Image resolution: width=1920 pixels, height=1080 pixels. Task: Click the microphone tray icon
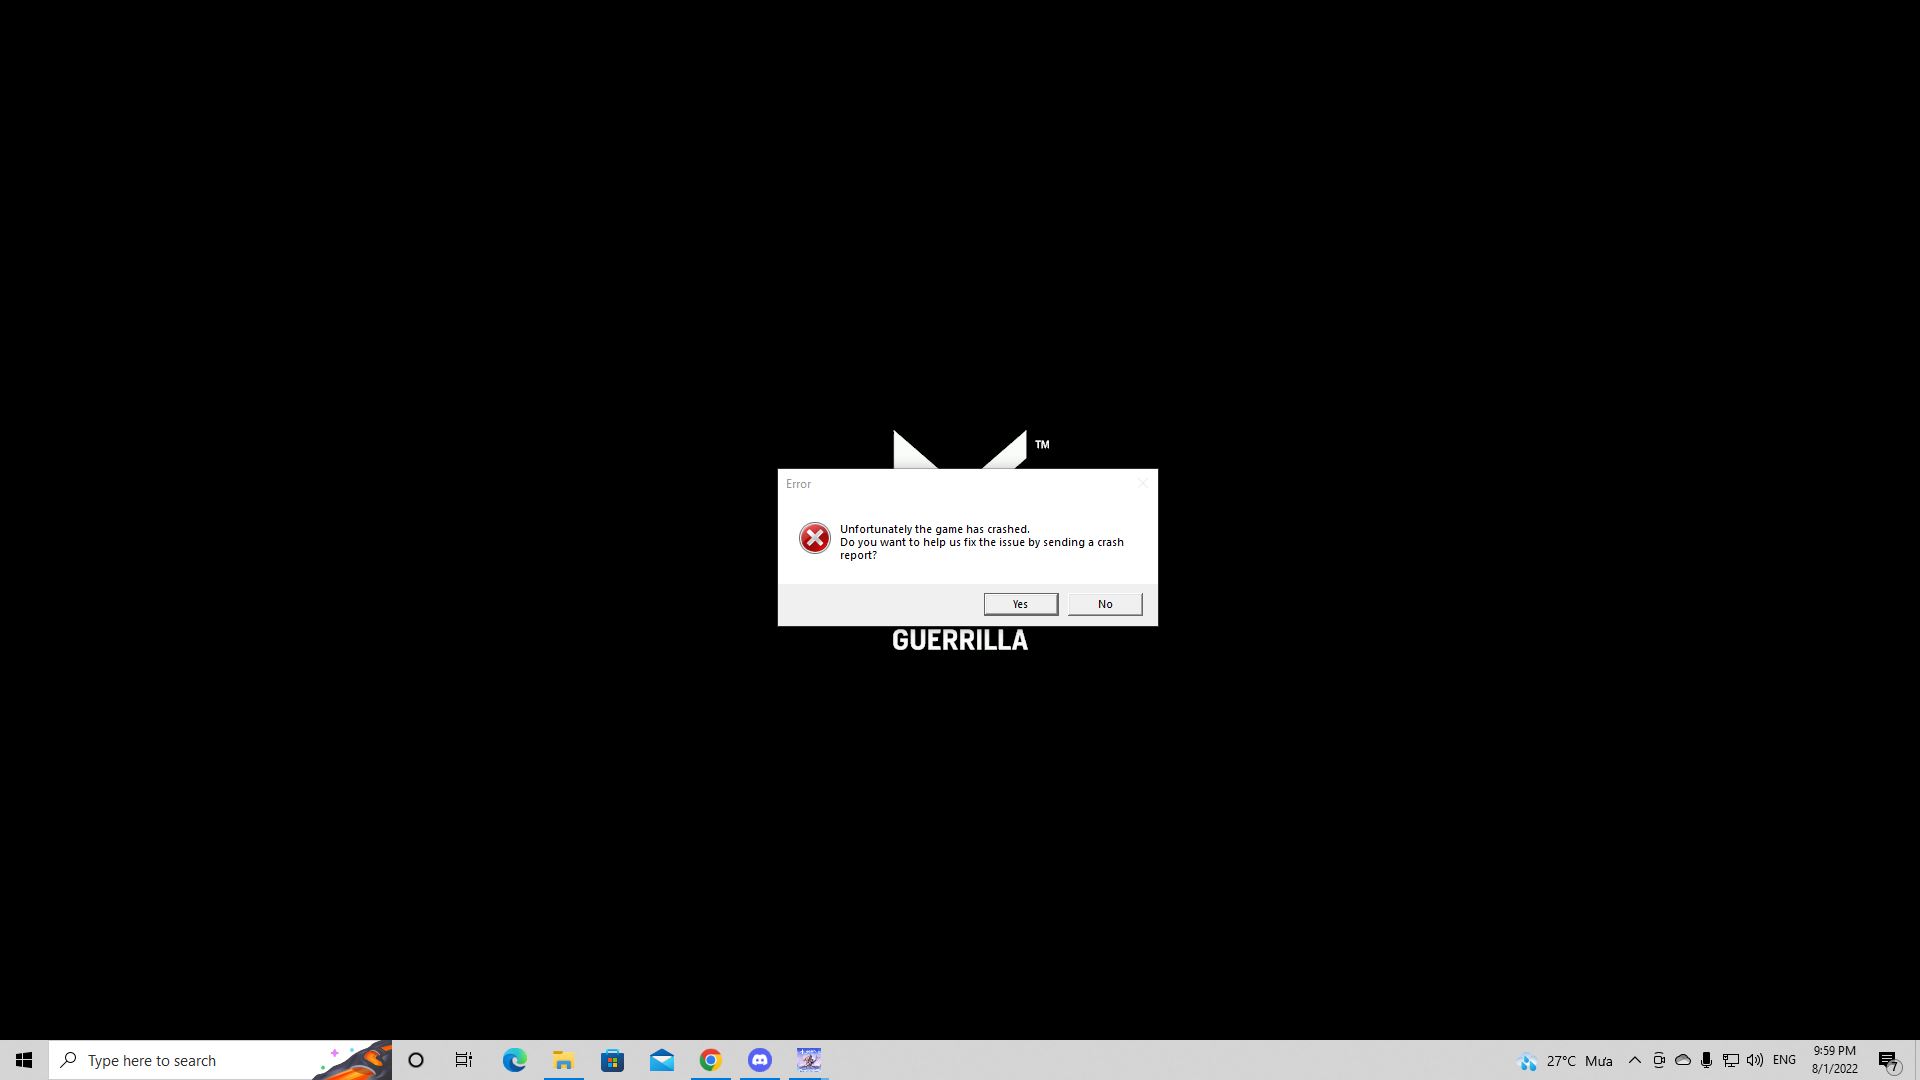click(1707, 1060)
